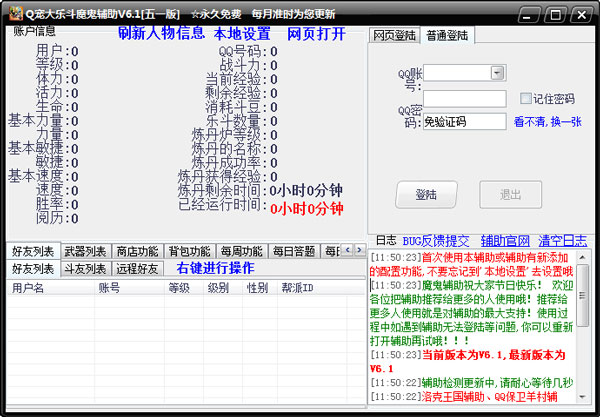Click the red 0小时0分钟 runtime value
This screenshot has height=417, width=600.
(x=307, y=209)
